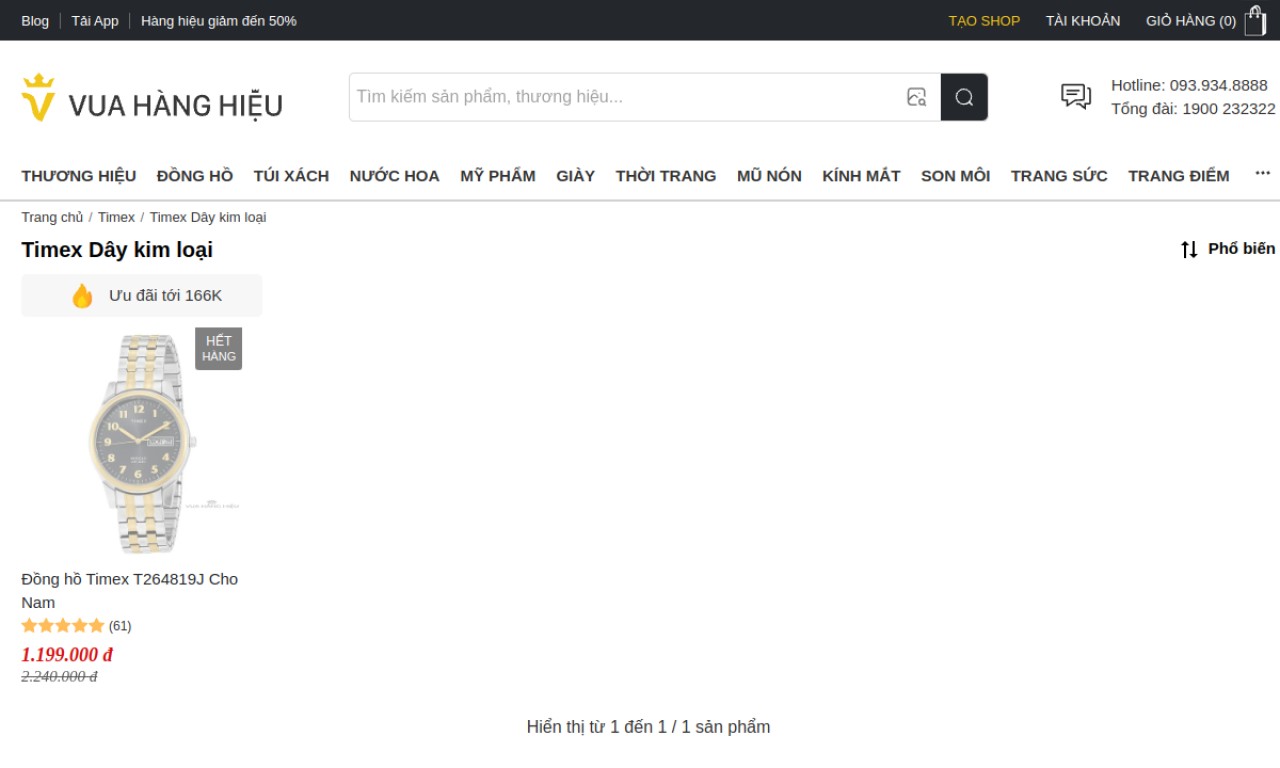This screenshot has width=1280, height=768.
Task: Click Hotline: 093.934.8888 text
Action: pos(1189,85)
